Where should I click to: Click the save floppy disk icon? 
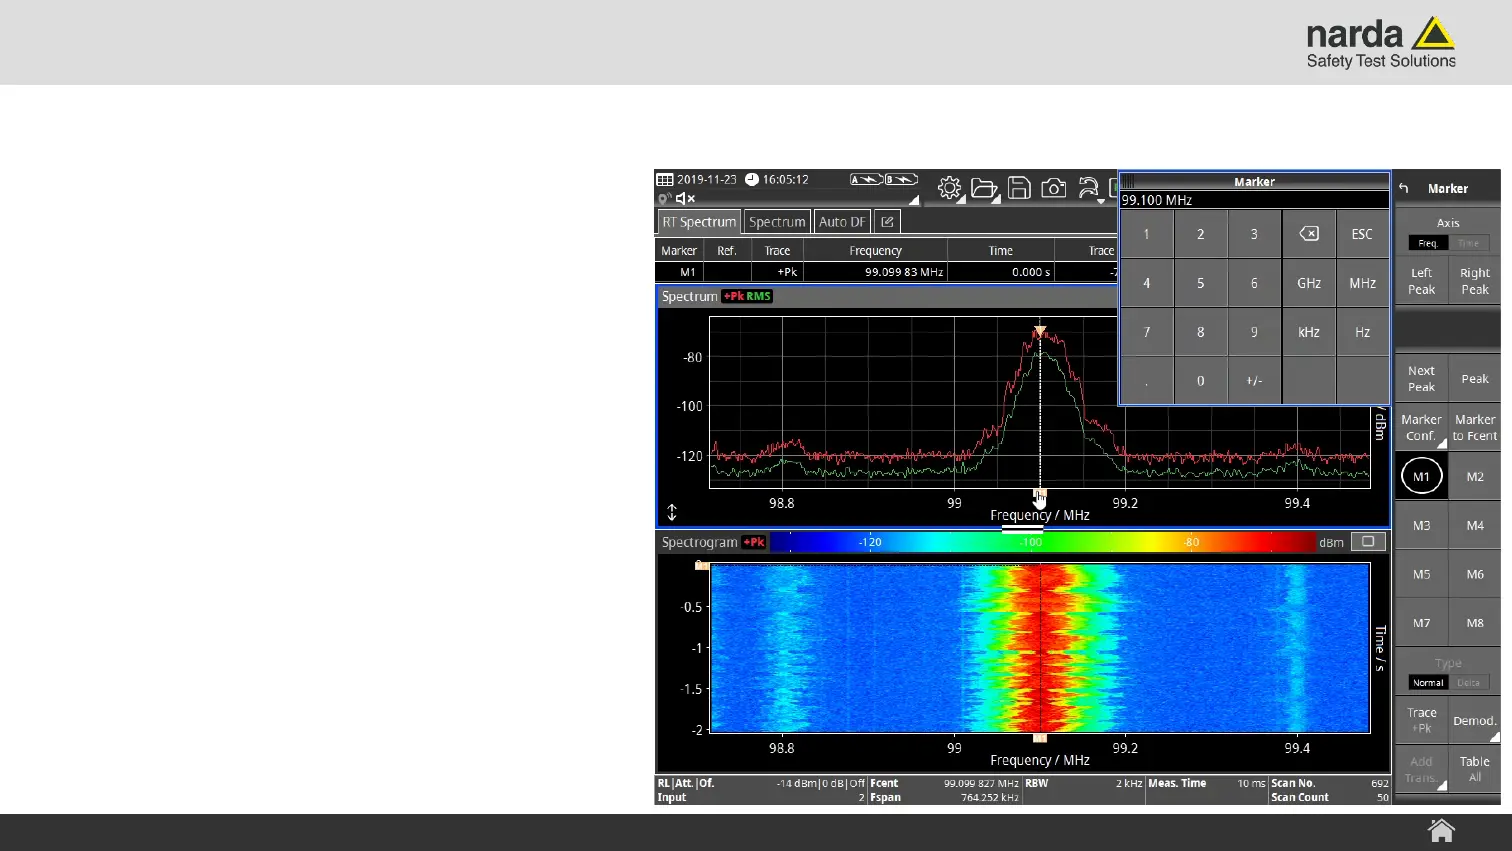click(1019, 188)
